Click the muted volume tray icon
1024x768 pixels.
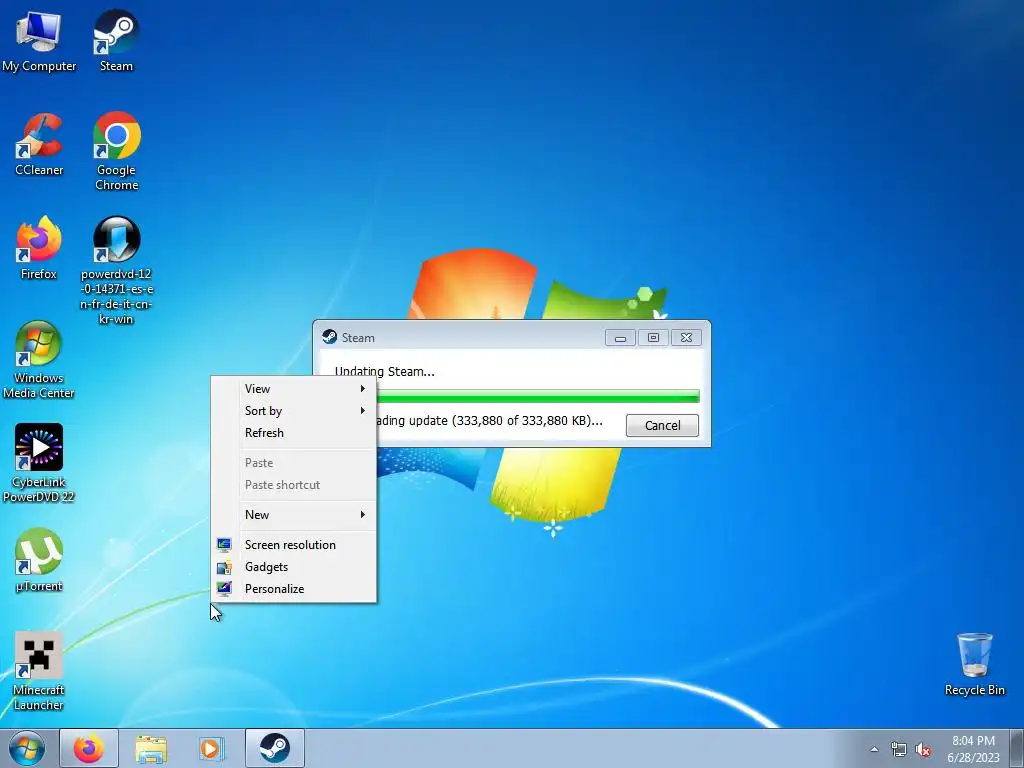click(923, 750)
